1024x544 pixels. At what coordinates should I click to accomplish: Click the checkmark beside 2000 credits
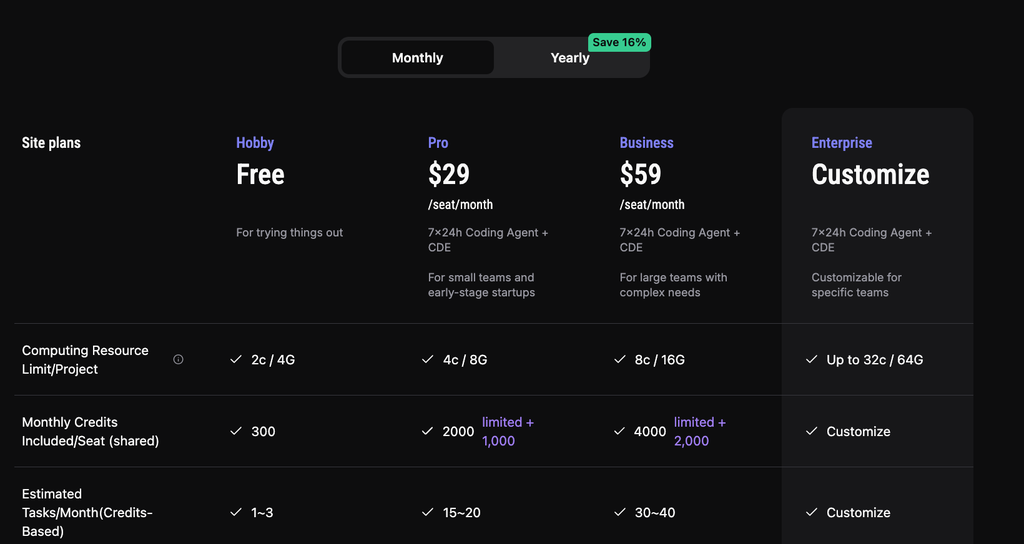(x=428, y=431)
